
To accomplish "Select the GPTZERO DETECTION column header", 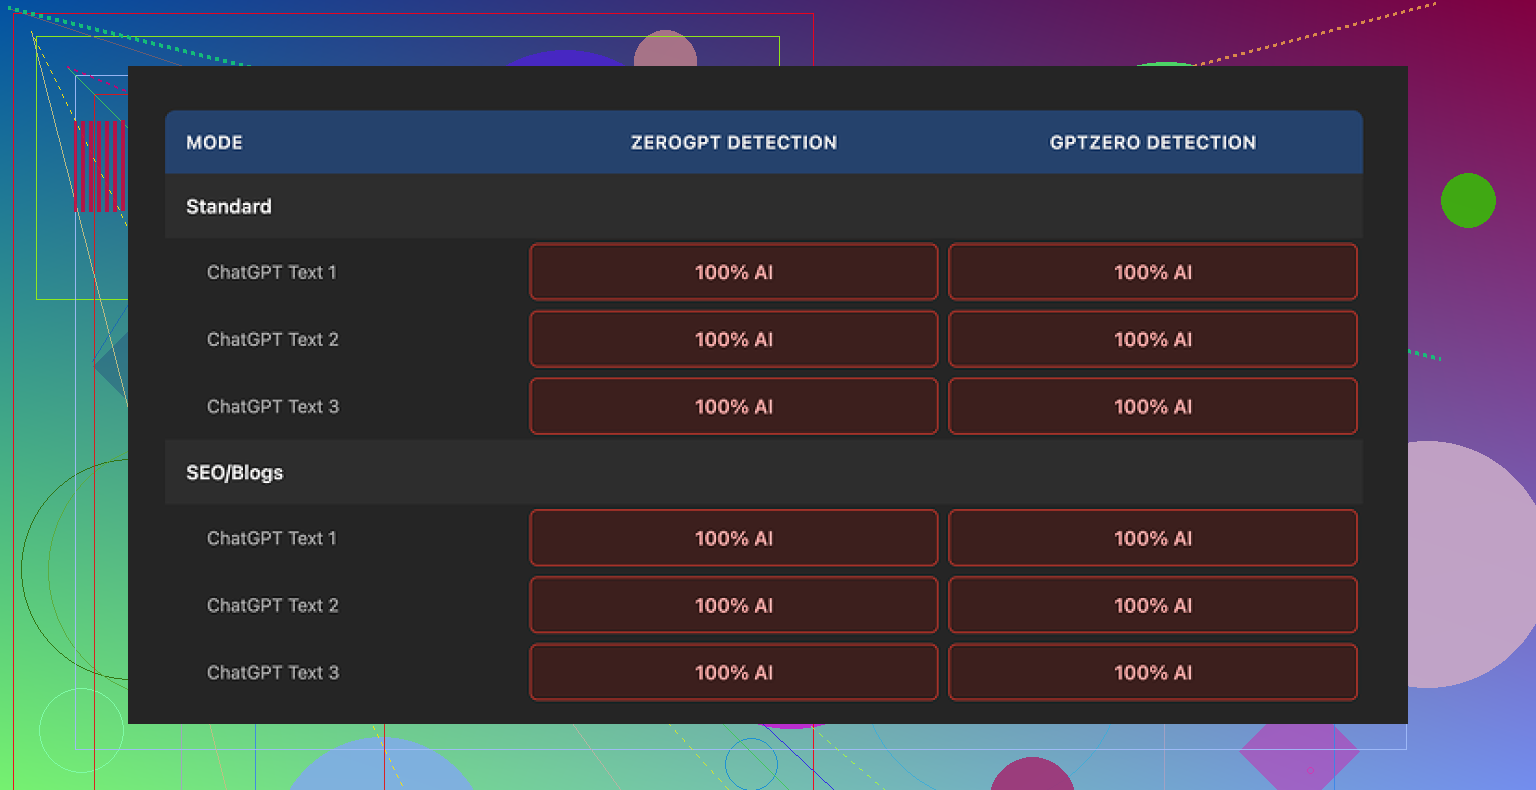I will pos(1152,142).
